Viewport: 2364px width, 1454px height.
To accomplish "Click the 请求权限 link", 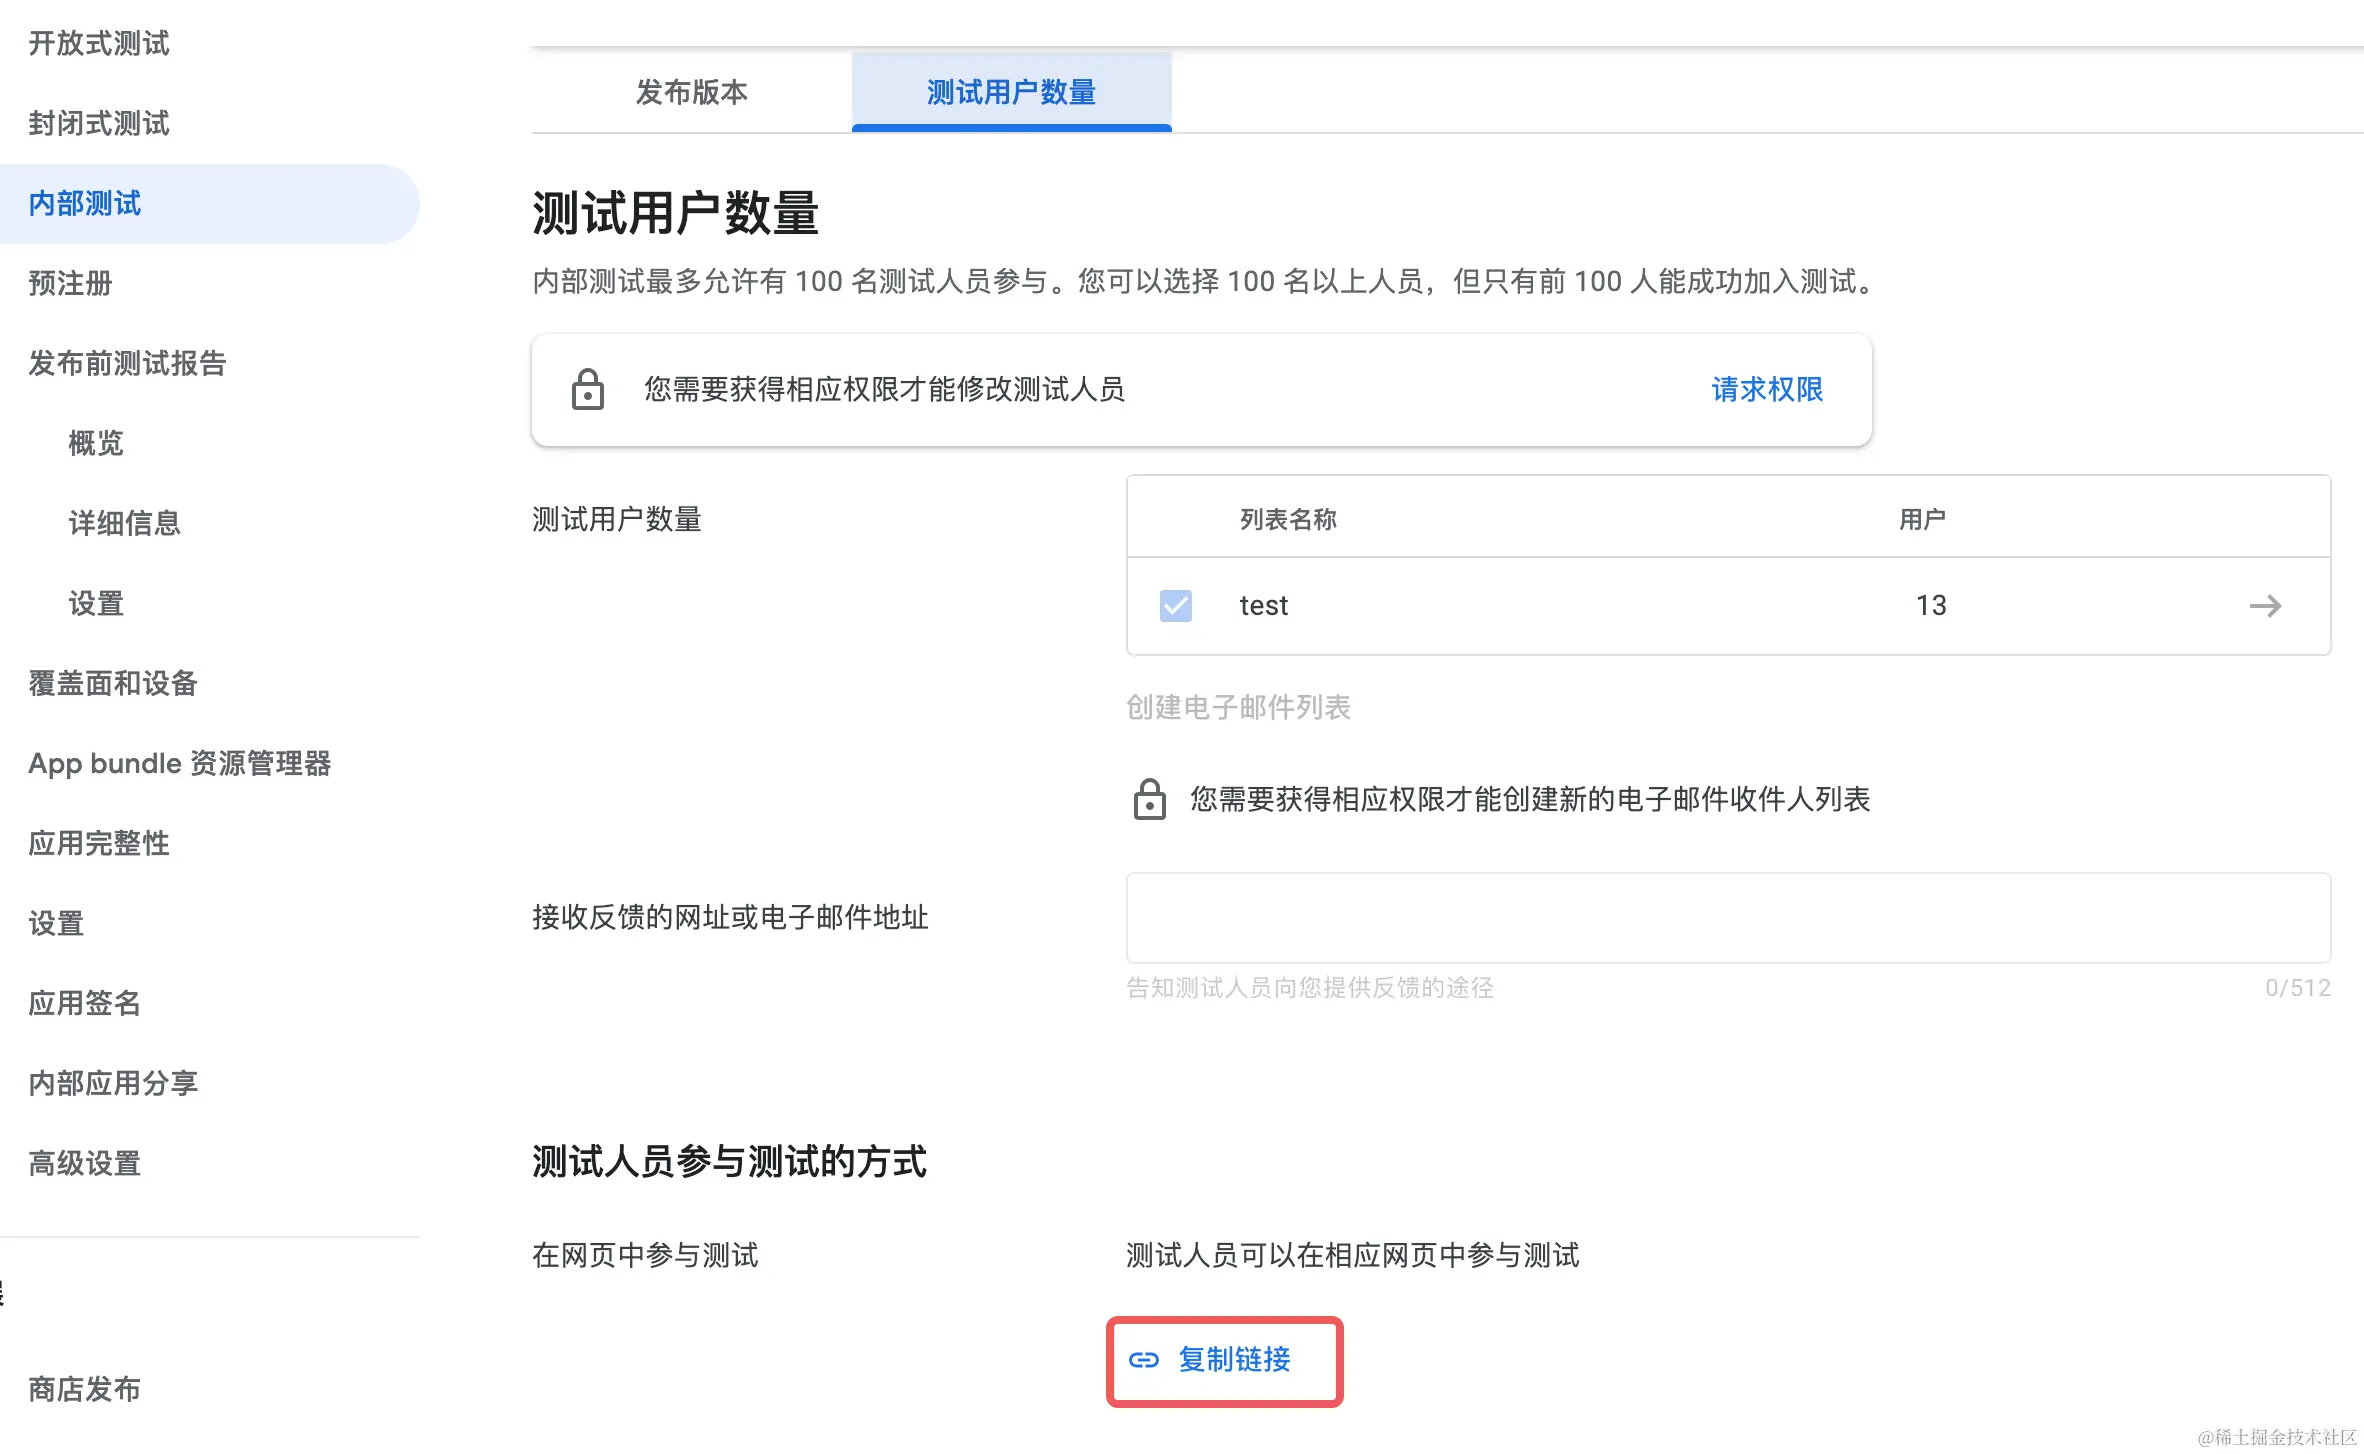I will 1767,389.
